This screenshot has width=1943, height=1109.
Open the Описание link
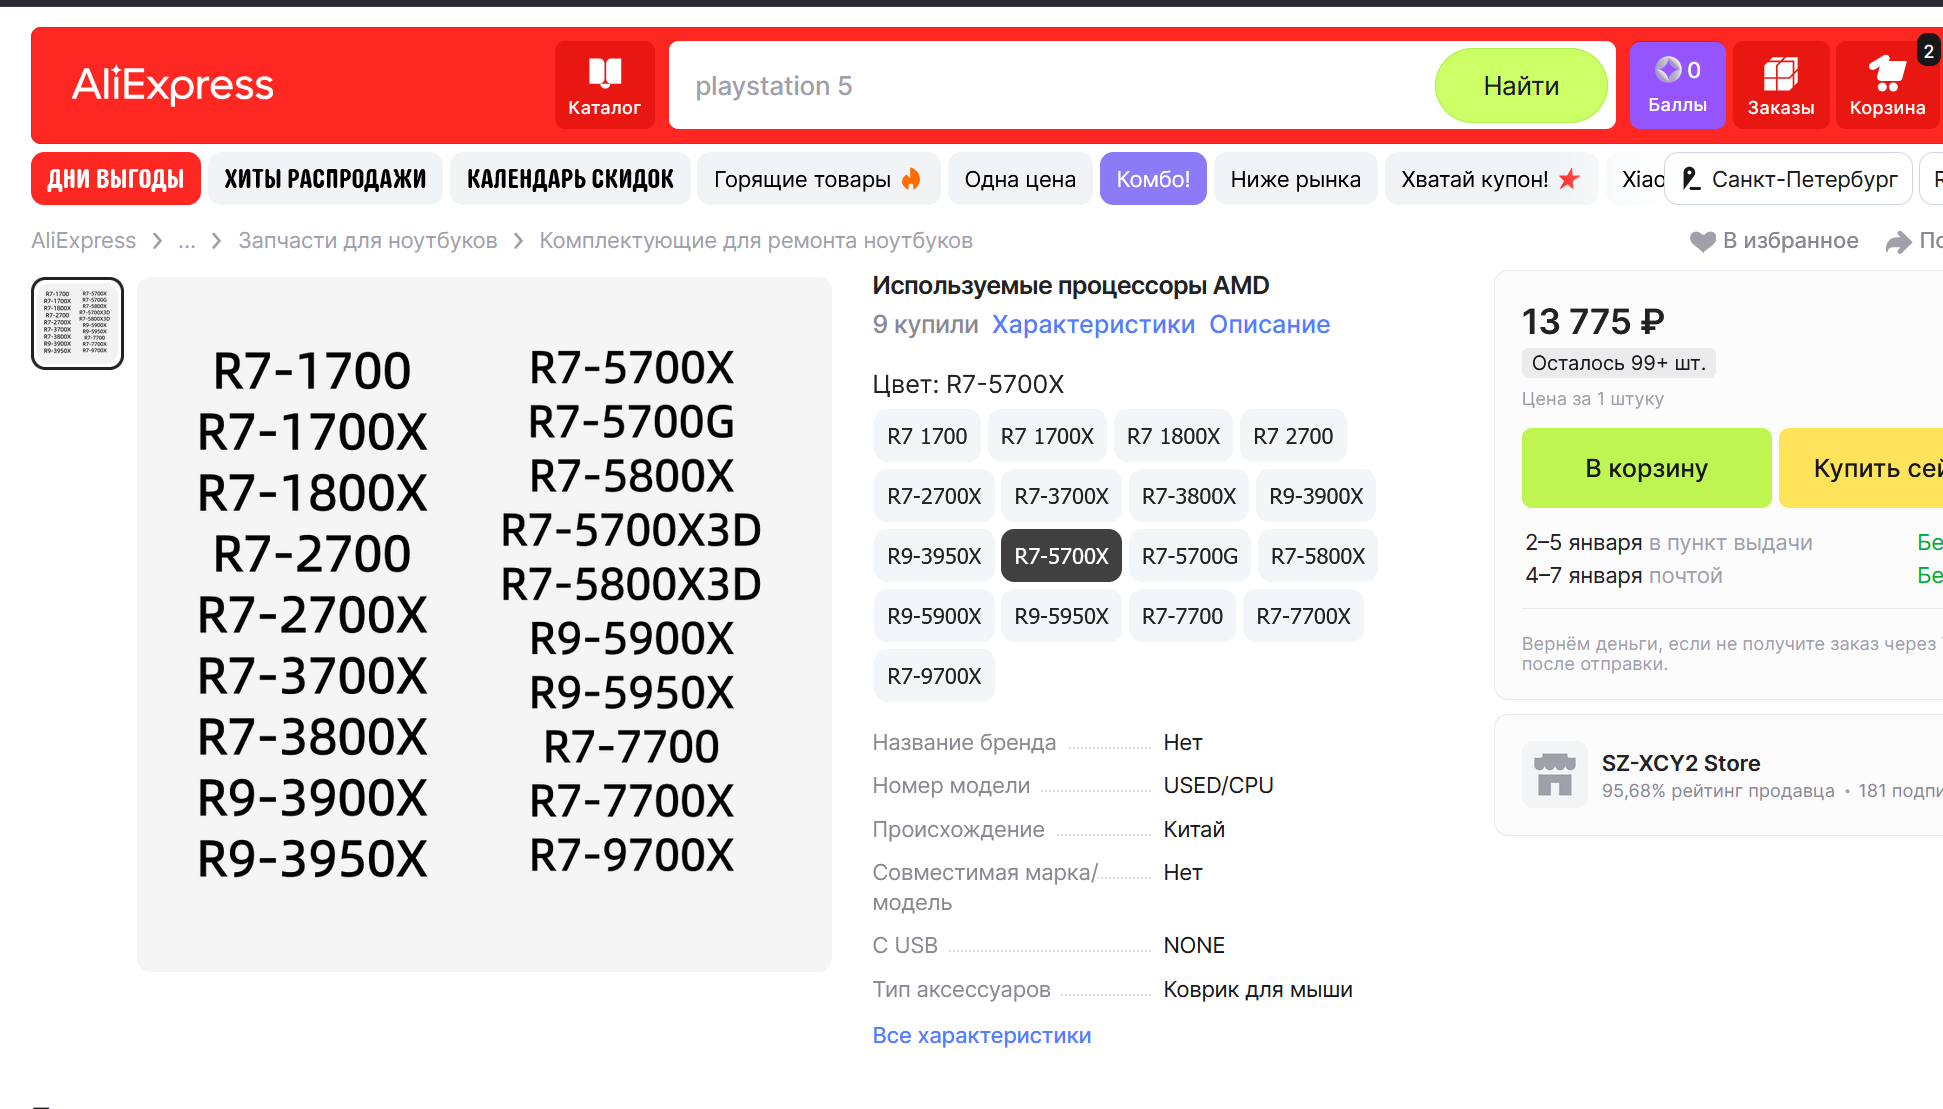click(1269, 324)
